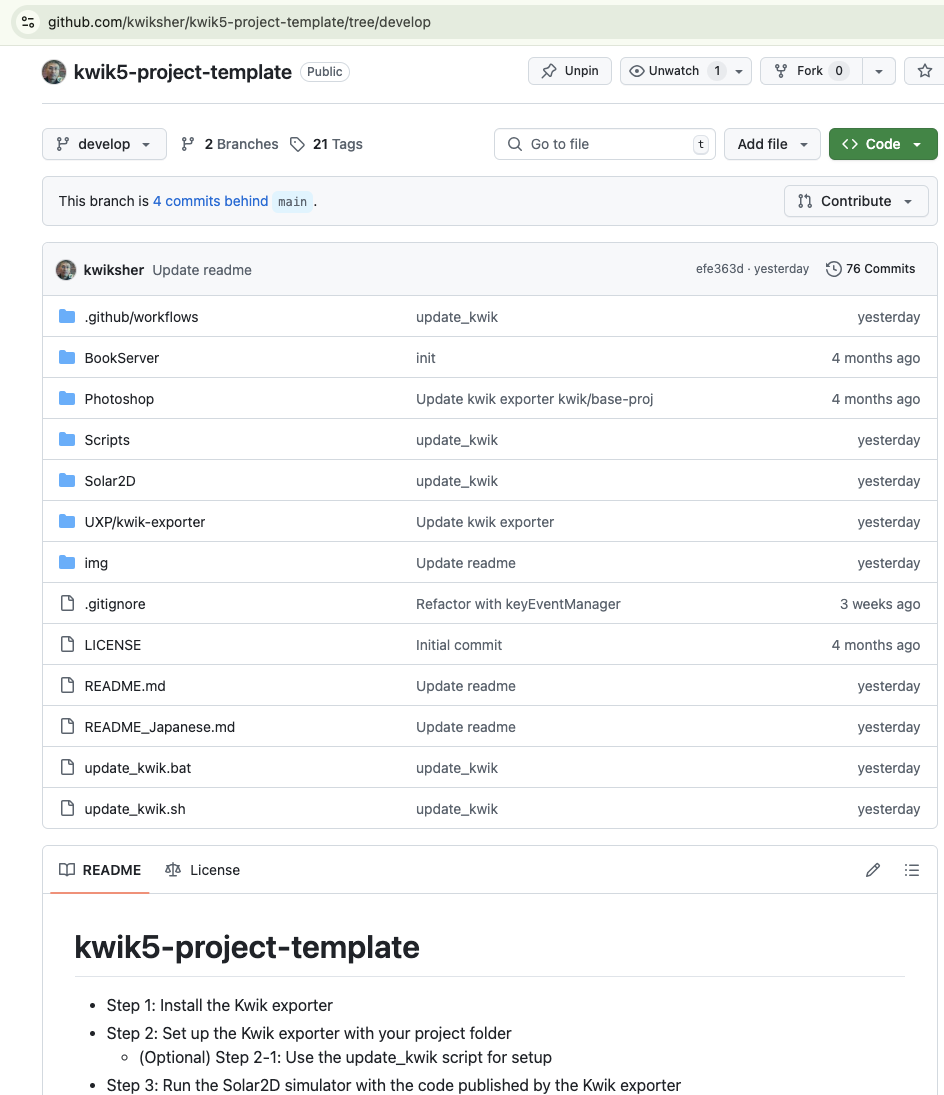View the 2 Branches list

[230, 144]
